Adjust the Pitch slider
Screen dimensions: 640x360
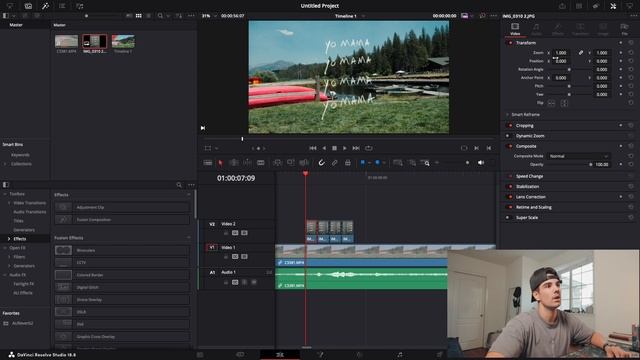(x=569, y=86)
